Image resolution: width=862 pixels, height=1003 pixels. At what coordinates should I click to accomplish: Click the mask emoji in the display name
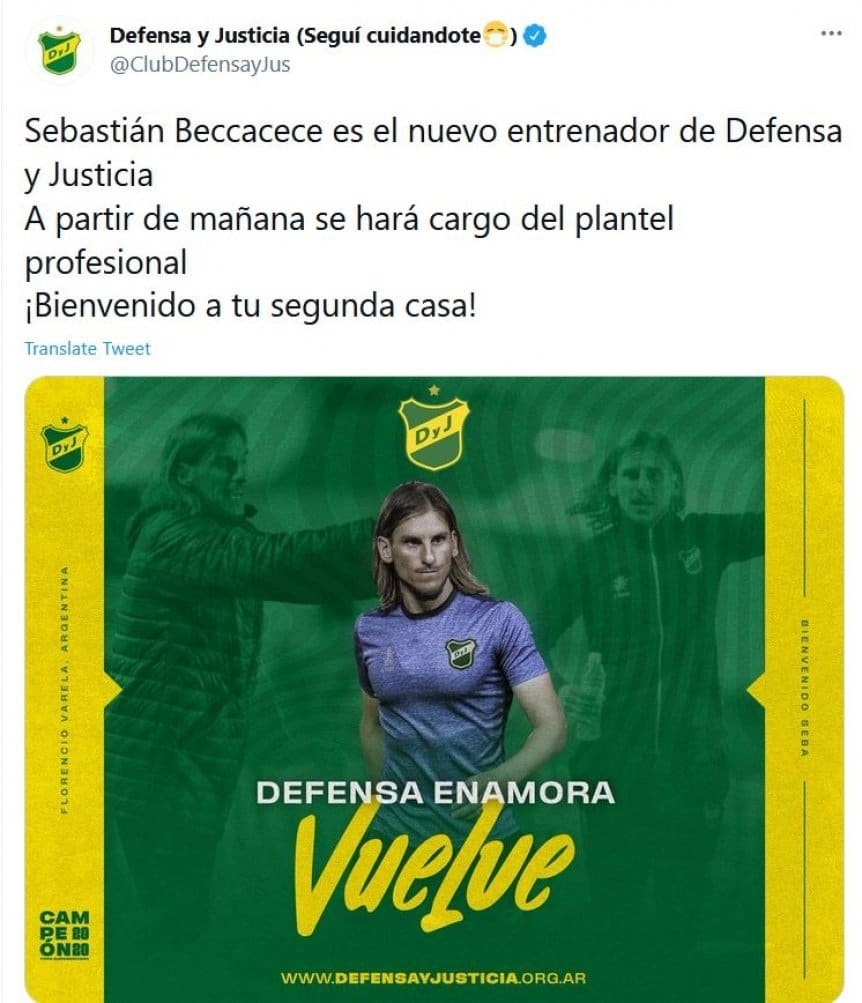[x=496, y=35]
